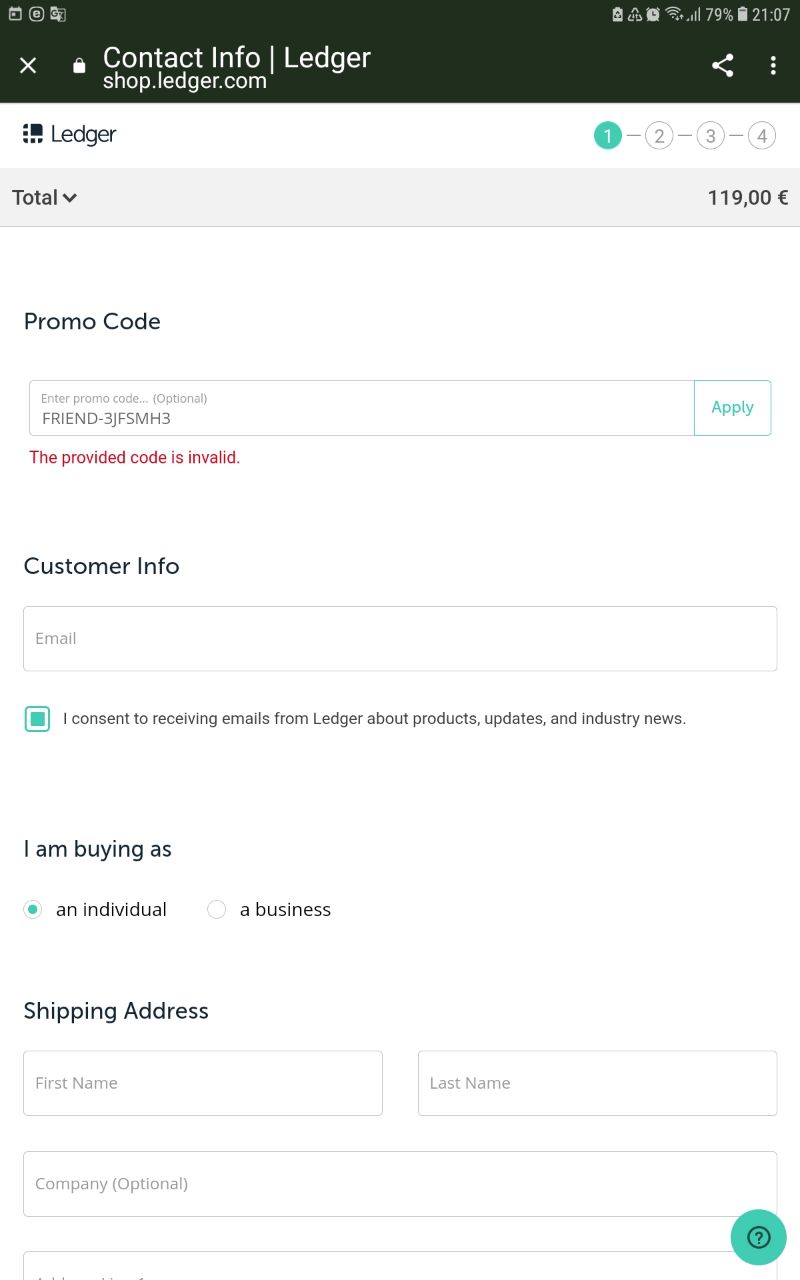This screenshot has width=800, height=1280.
Task: Tap the padlock site security icon
Action: (x=80, y=66)
